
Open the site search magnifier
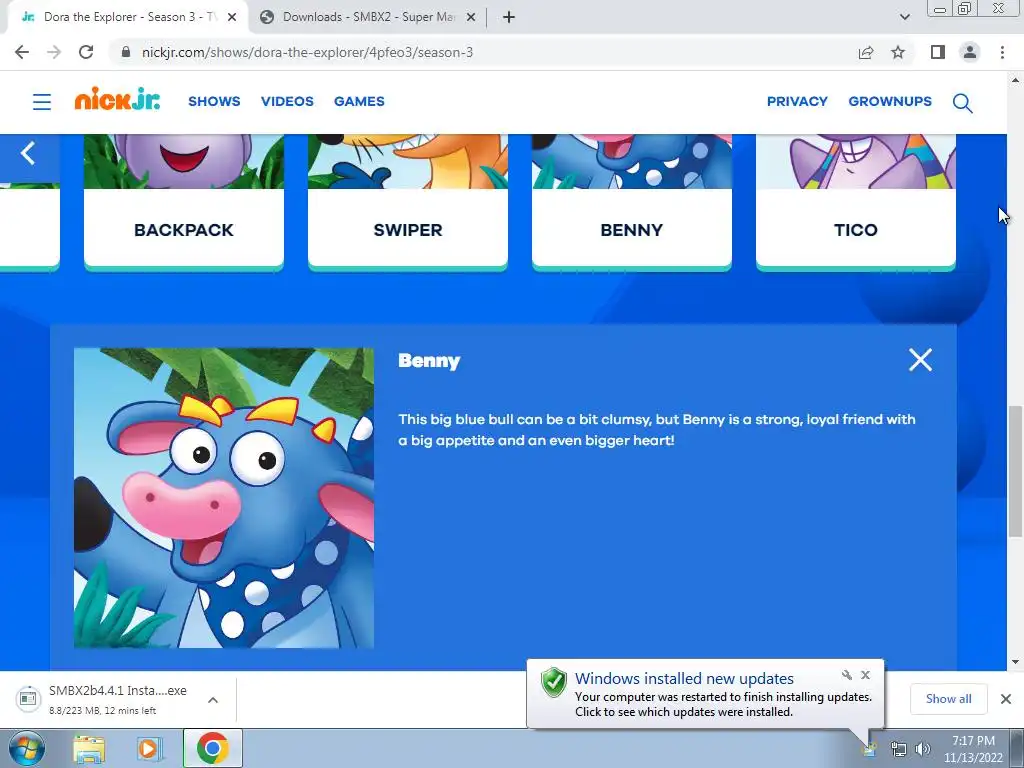[963, 103]
